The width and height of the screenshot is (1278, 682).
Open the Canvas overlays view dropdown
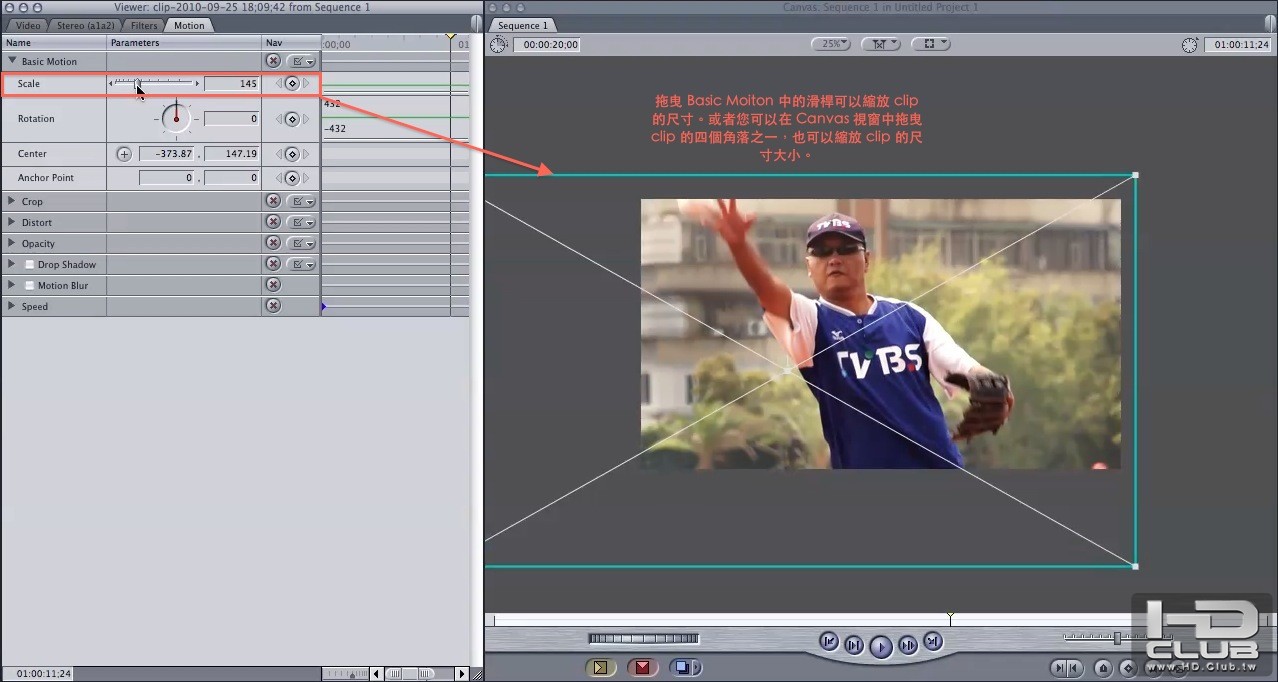click(x=931, y=44)
